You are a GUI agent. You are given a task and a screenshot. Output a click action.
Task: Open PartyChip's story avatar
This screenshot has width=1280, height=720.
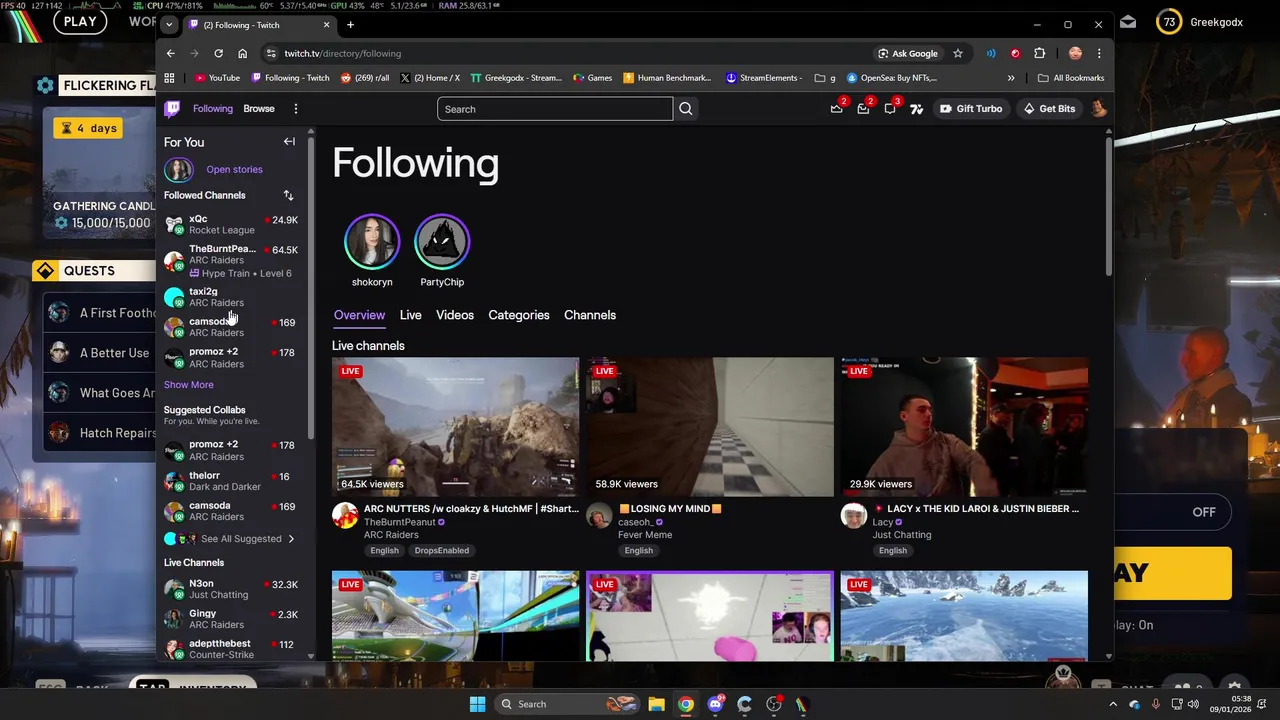click(x=441, y=241)
